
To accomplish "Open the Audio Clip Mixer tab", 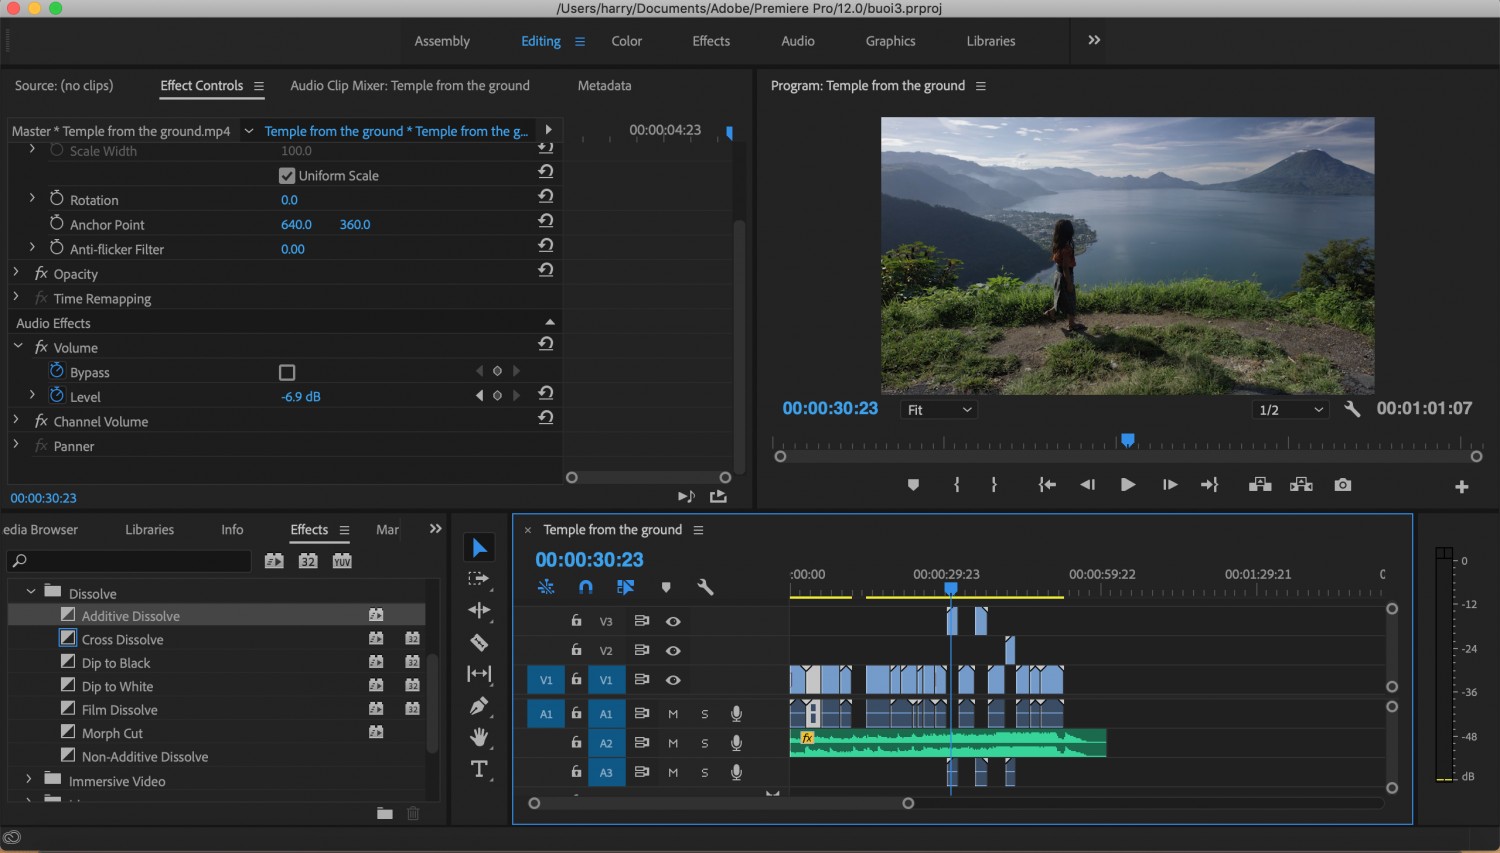I will (410, 86).
